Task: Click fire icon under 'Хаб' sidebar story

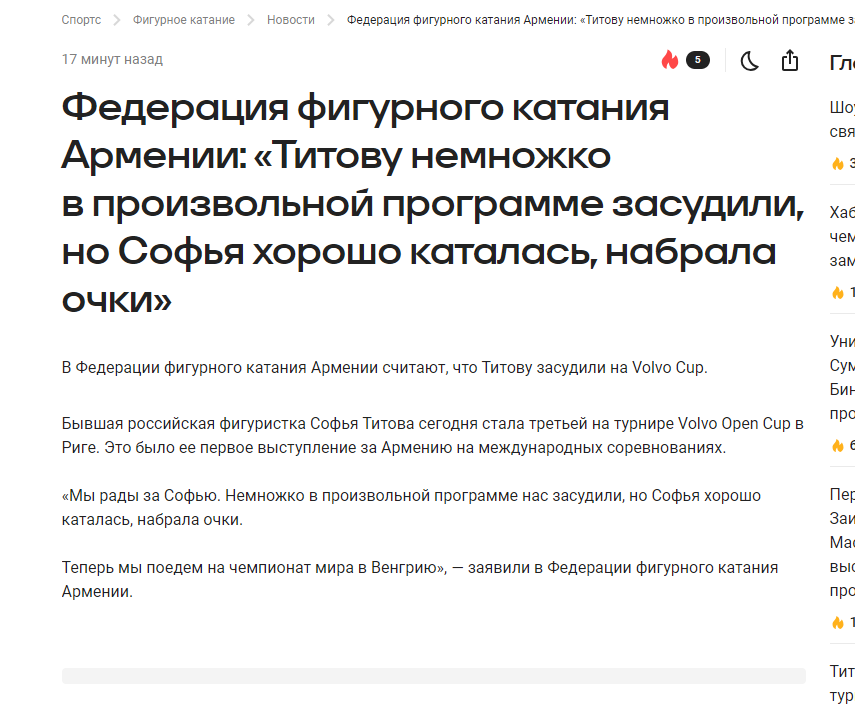Action: 838,293
